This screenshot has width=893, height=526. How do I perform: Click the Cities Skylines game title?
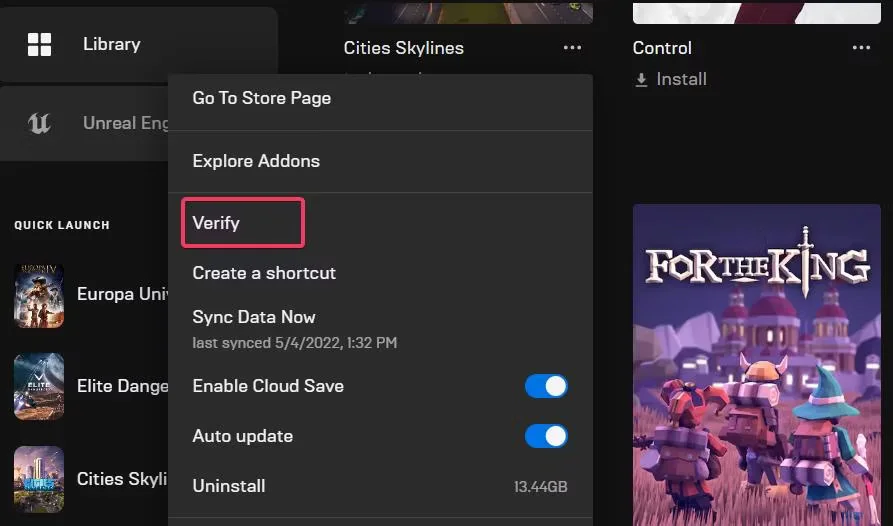tap(404, 48)
